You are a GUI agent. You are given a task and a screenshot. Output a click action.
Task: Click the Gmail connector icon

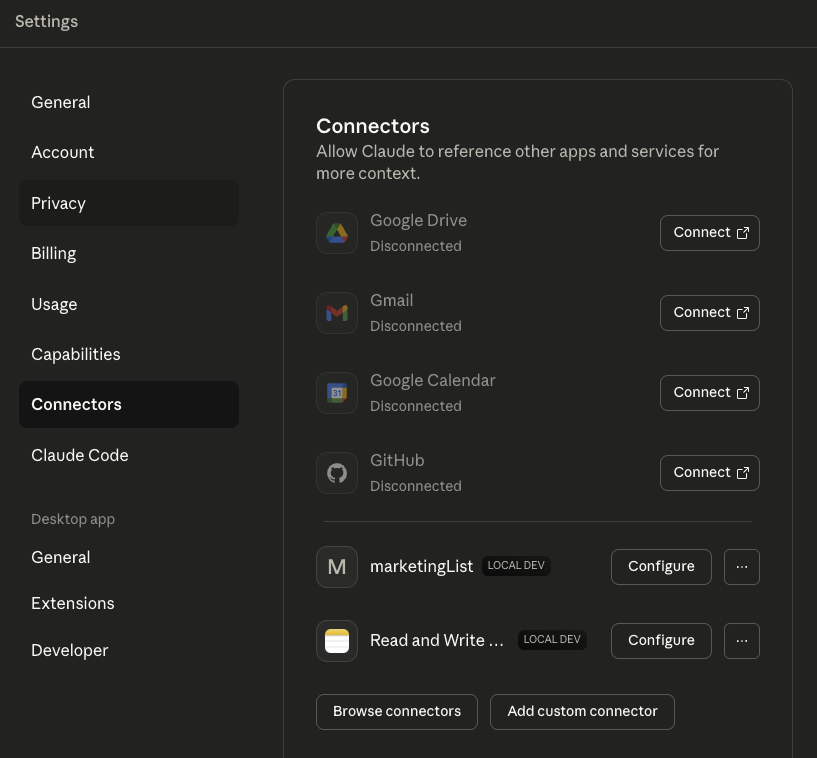click(x=337, y=312)
